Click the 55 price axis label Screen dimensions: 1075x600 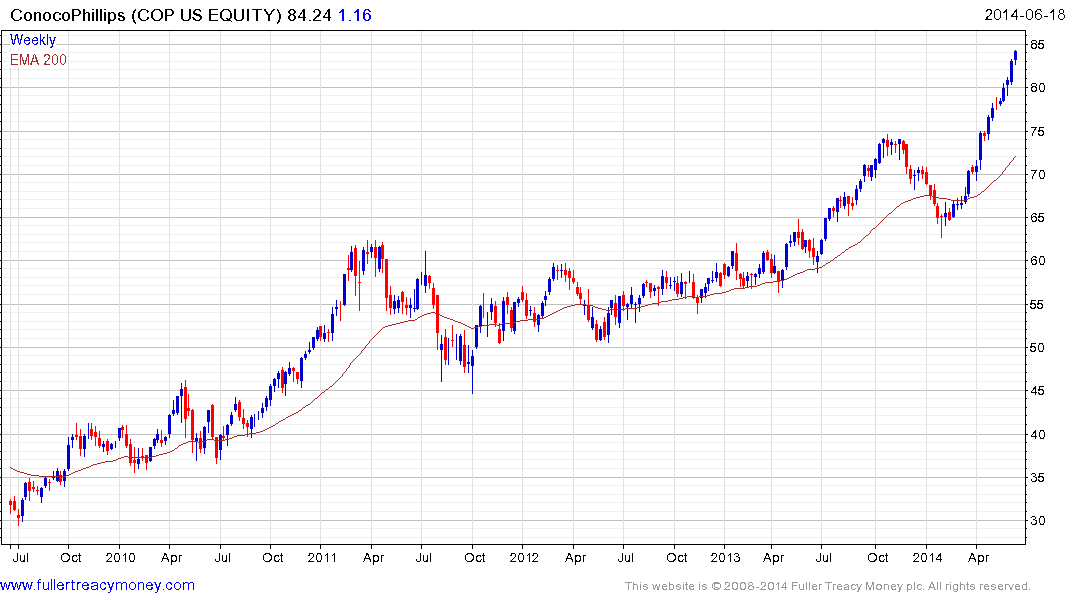[x=1037, y=304]
